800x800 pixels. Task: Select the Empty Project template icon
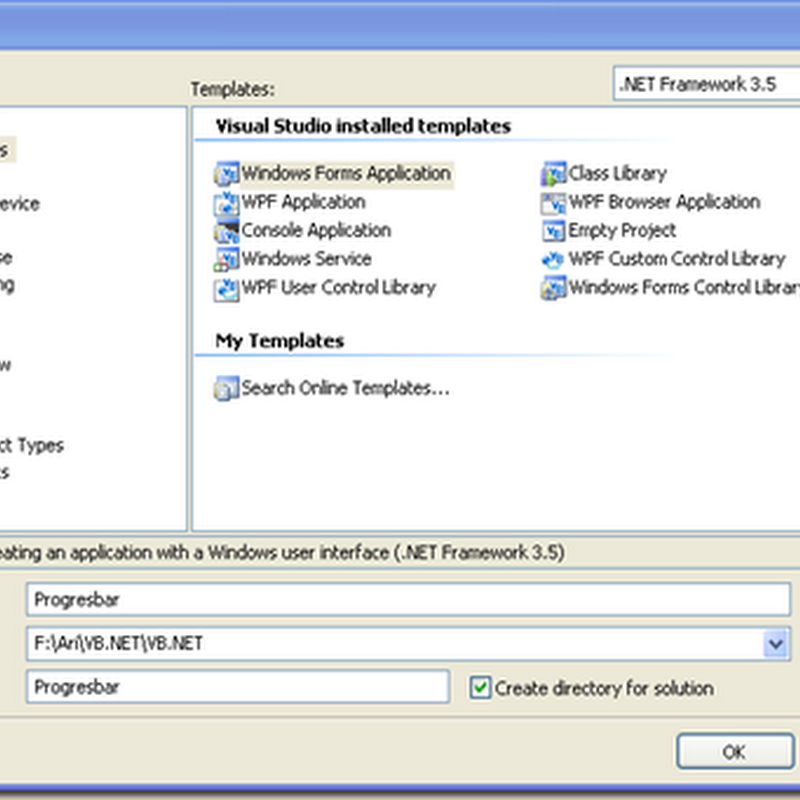pos(554,231)
